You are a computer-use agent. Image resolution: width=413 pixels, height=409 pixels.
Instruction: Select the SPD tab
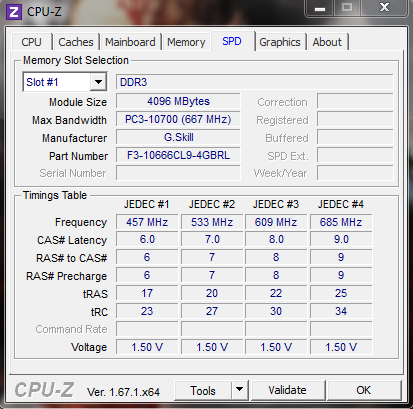point(232,41)
